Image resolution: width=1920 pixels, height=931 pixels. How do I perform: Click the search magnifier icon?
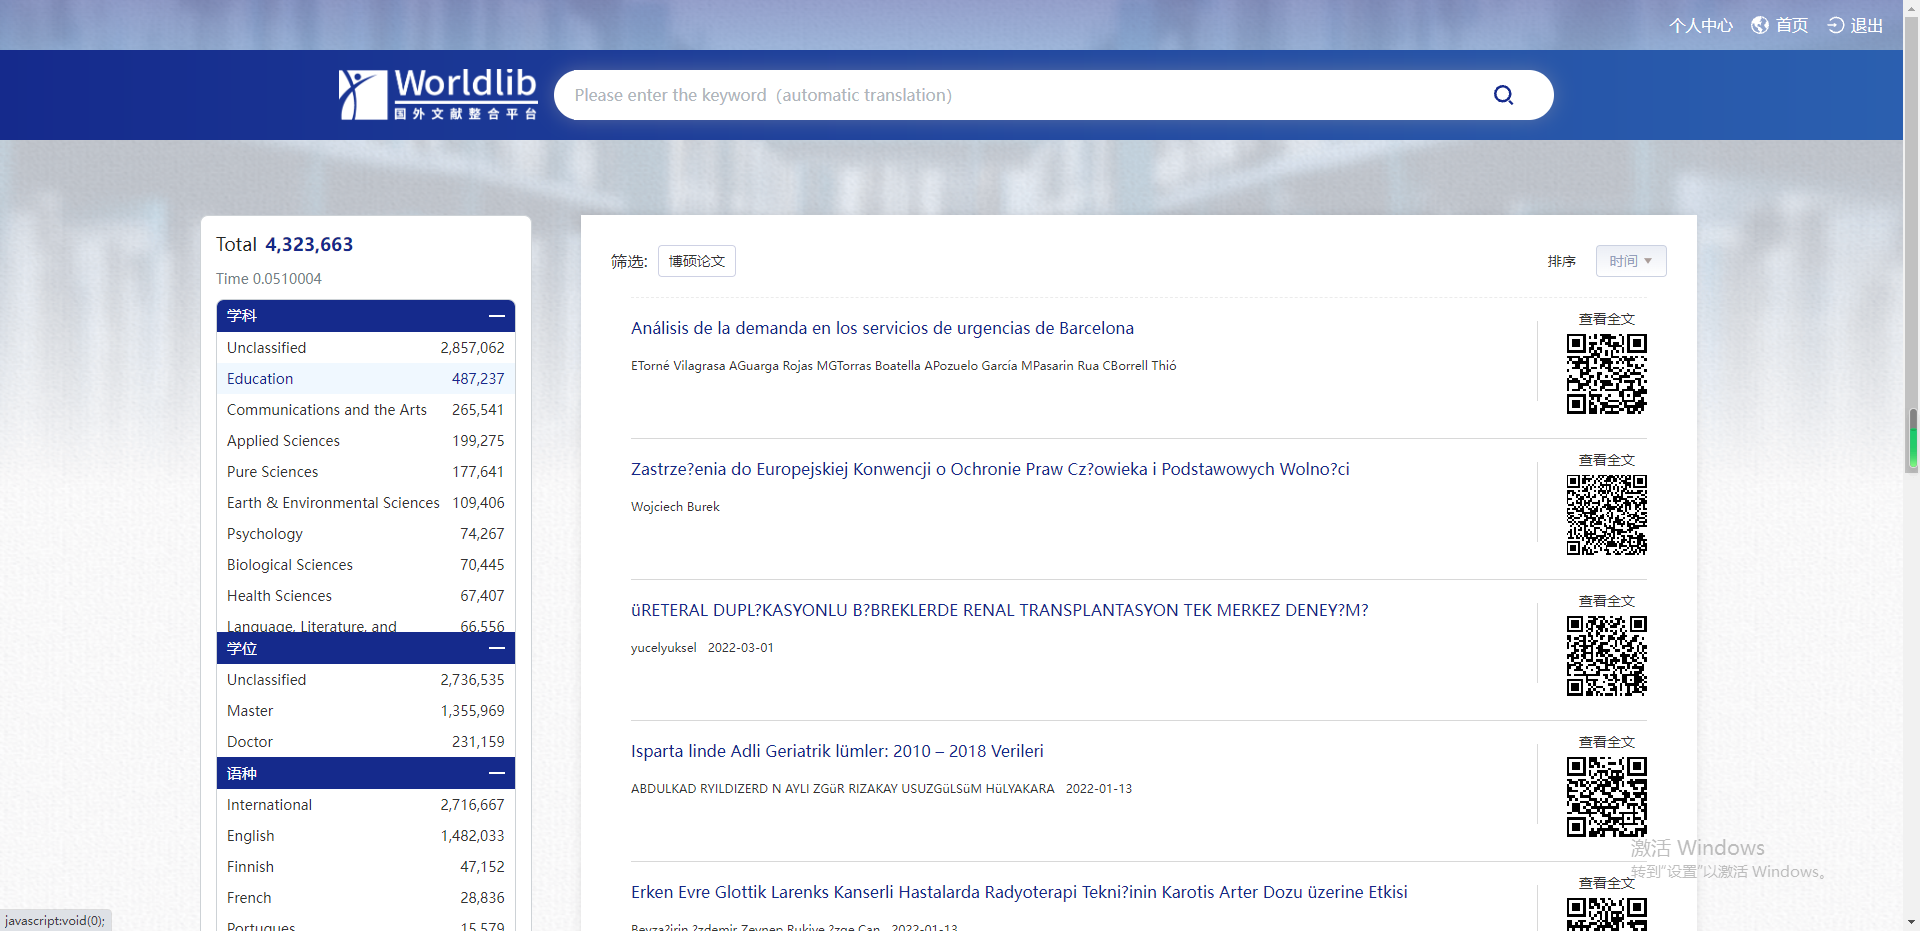tap(1503, 95)
